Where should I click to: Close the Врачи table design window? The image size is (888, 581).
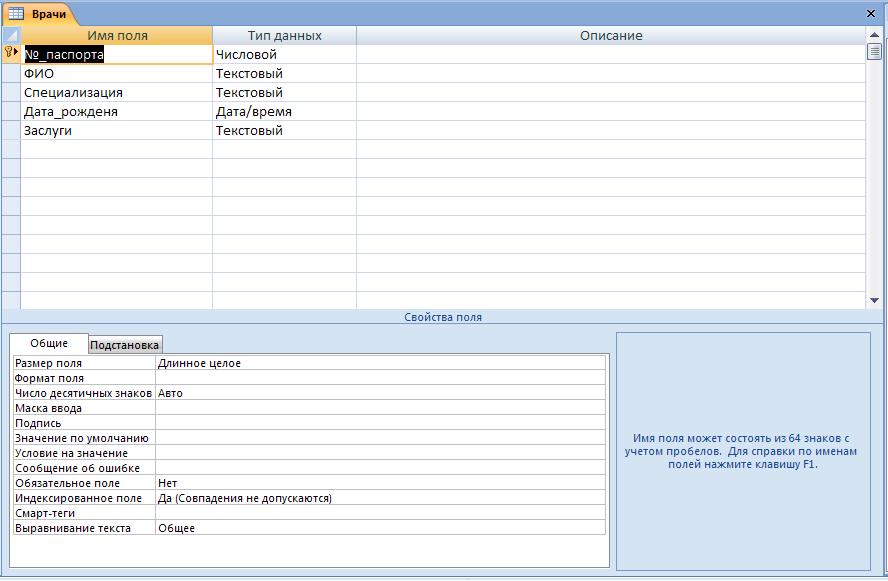871,14
